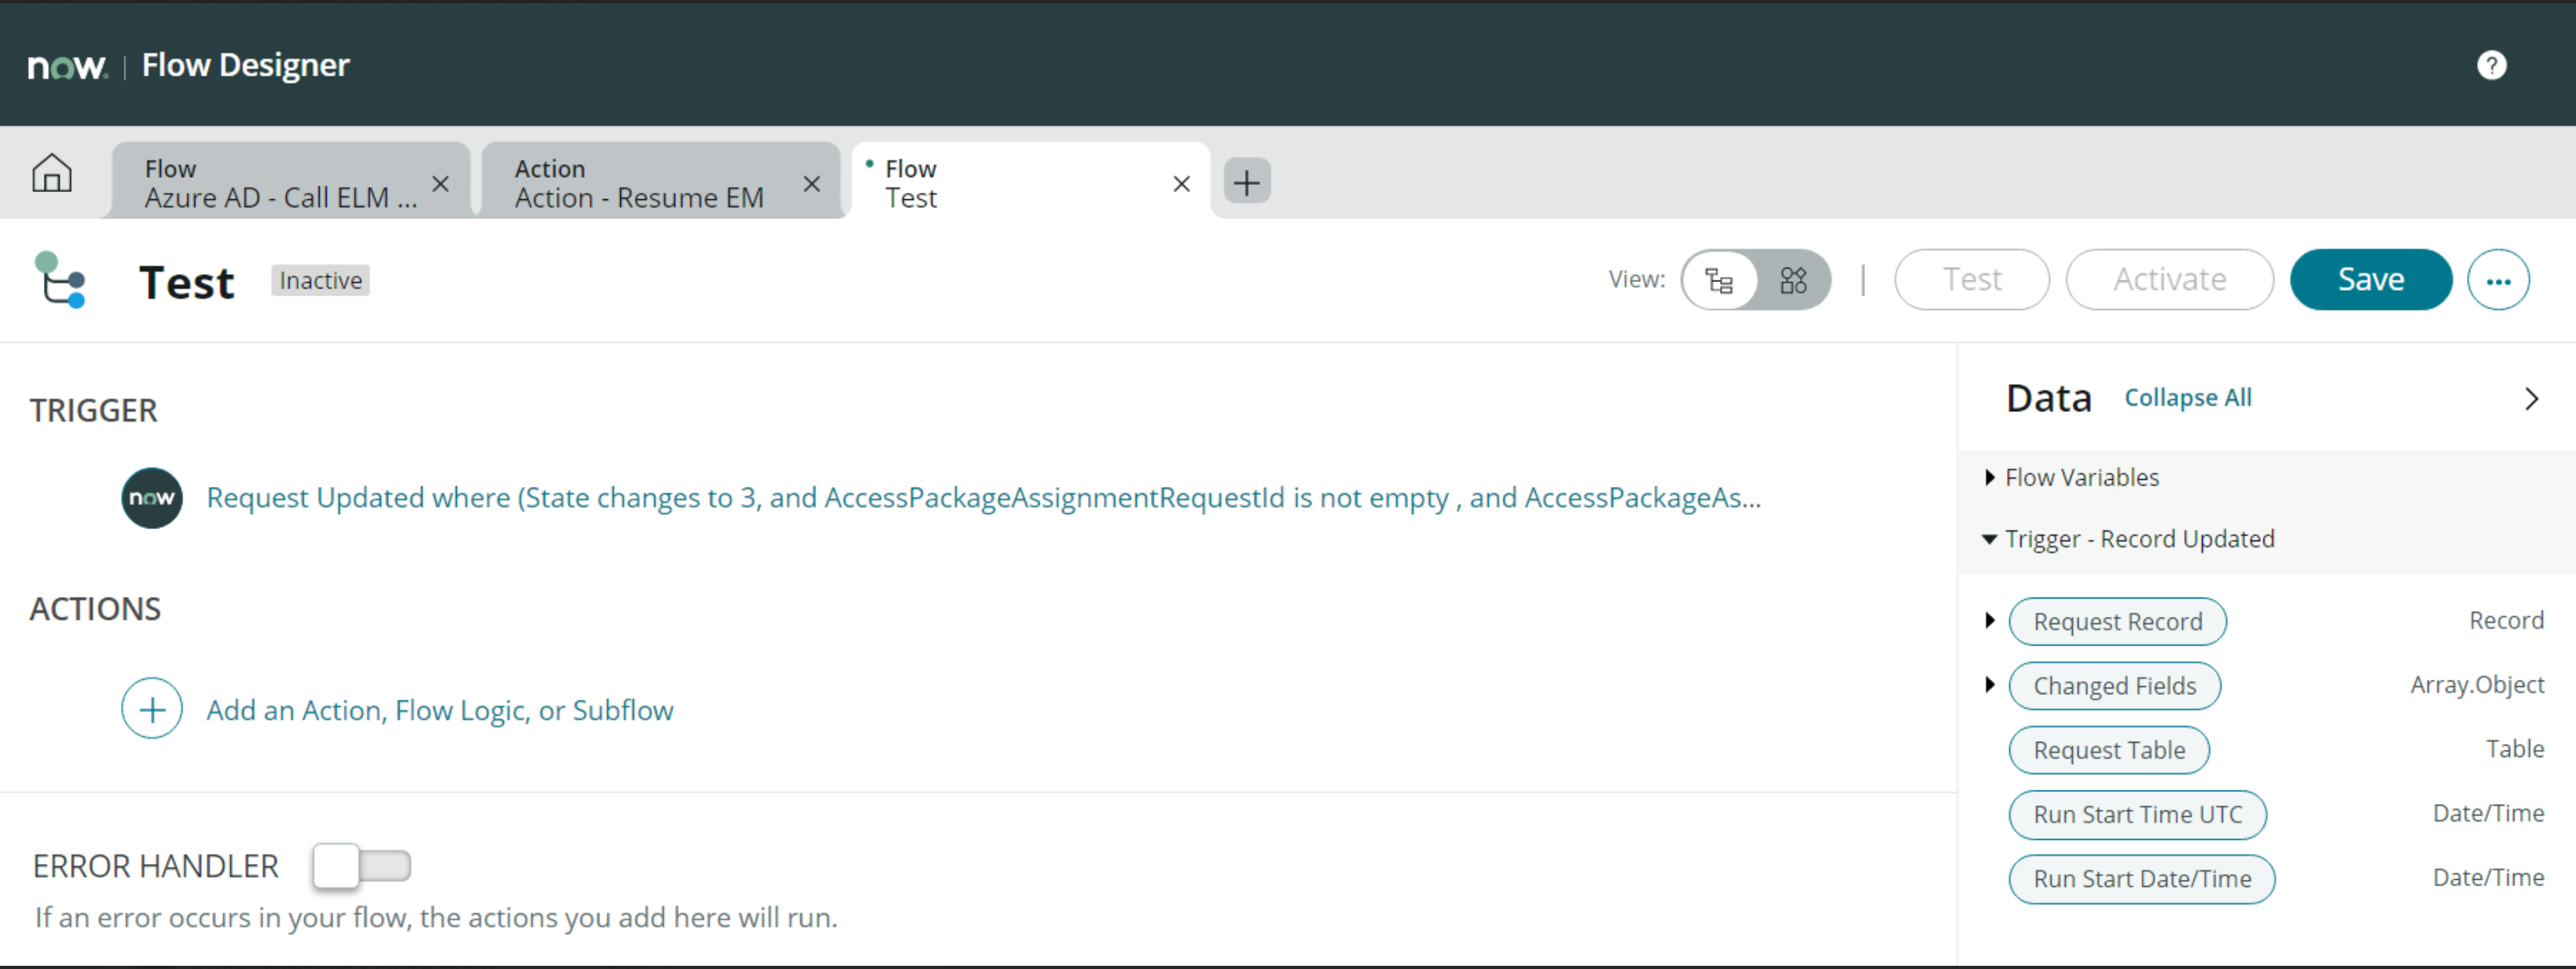Select the Changed Fields data pill
This screenshot has width=2576, height=969.
tap(2114, 686)
